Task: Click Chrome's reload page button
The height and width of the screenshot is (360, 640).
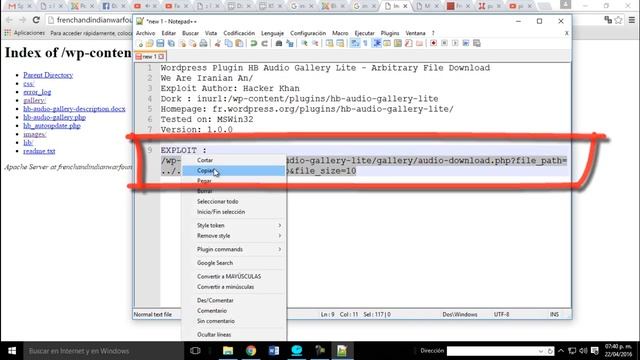Action: tap(36, 20)
